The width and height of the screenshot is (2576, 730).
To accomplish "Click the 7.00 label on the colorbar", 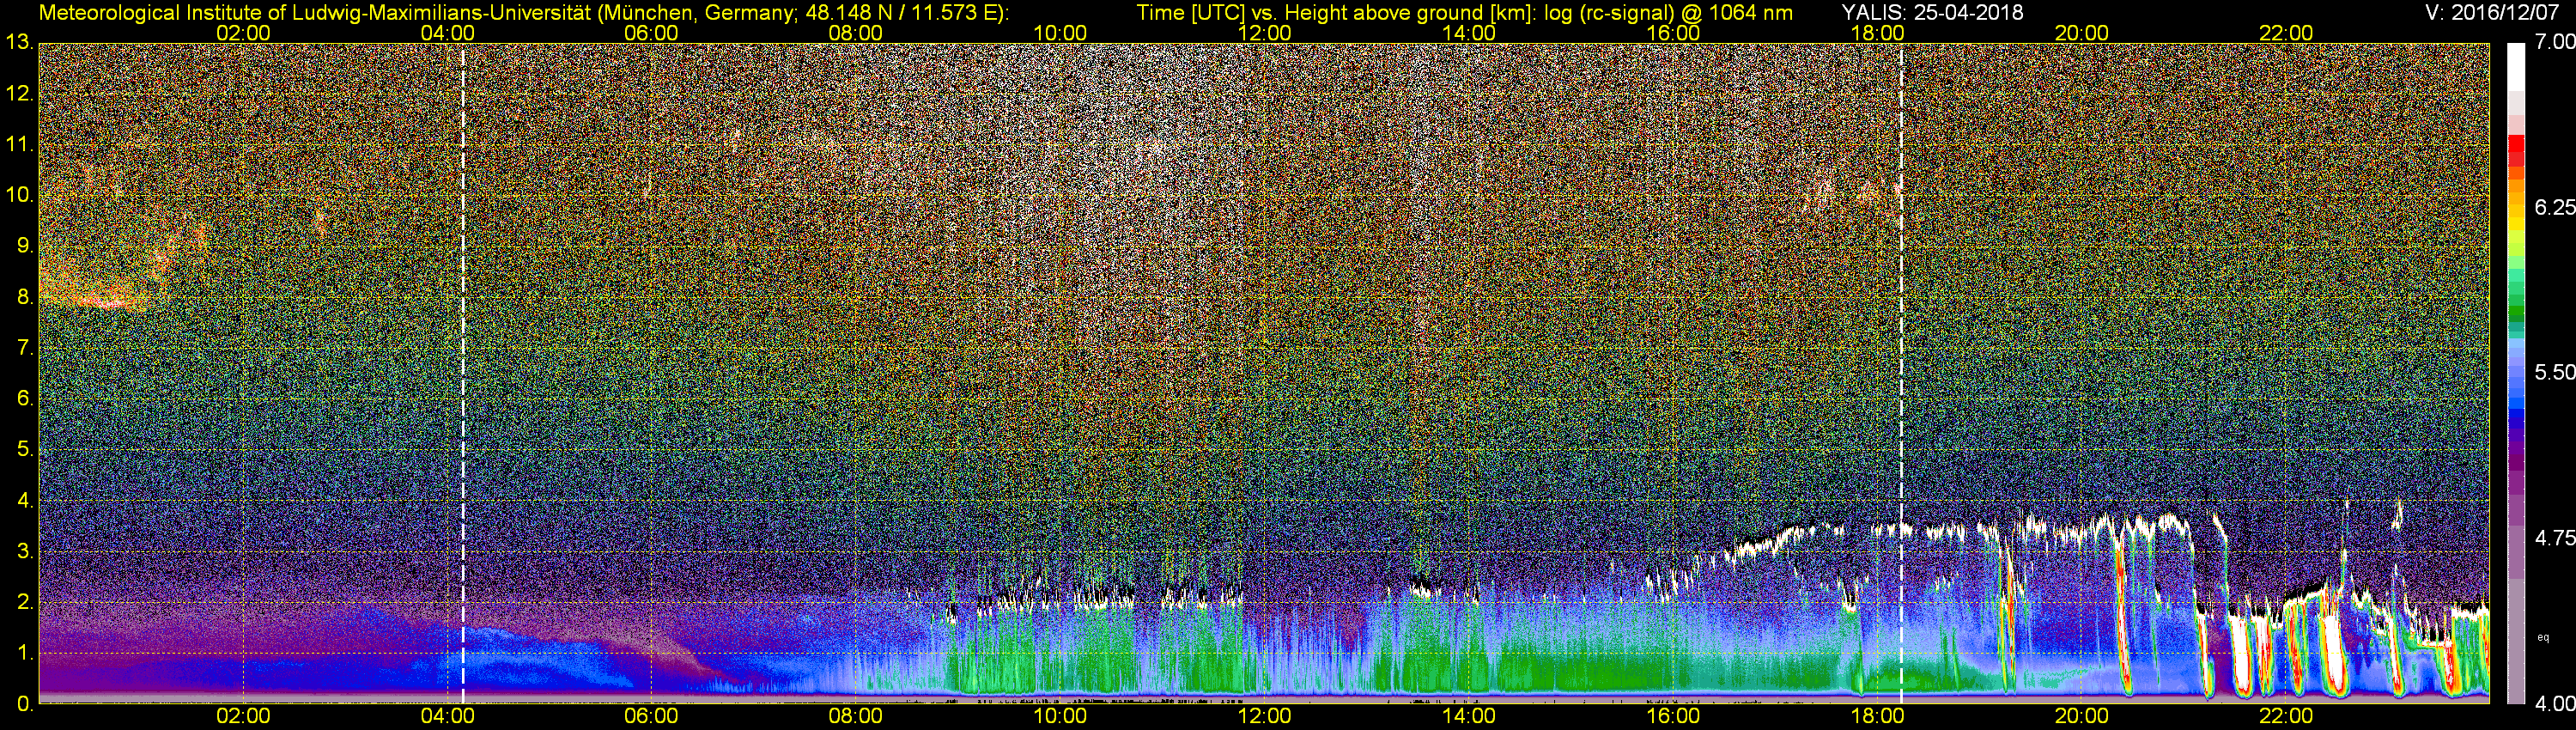I will click(x=2554, y=42).
